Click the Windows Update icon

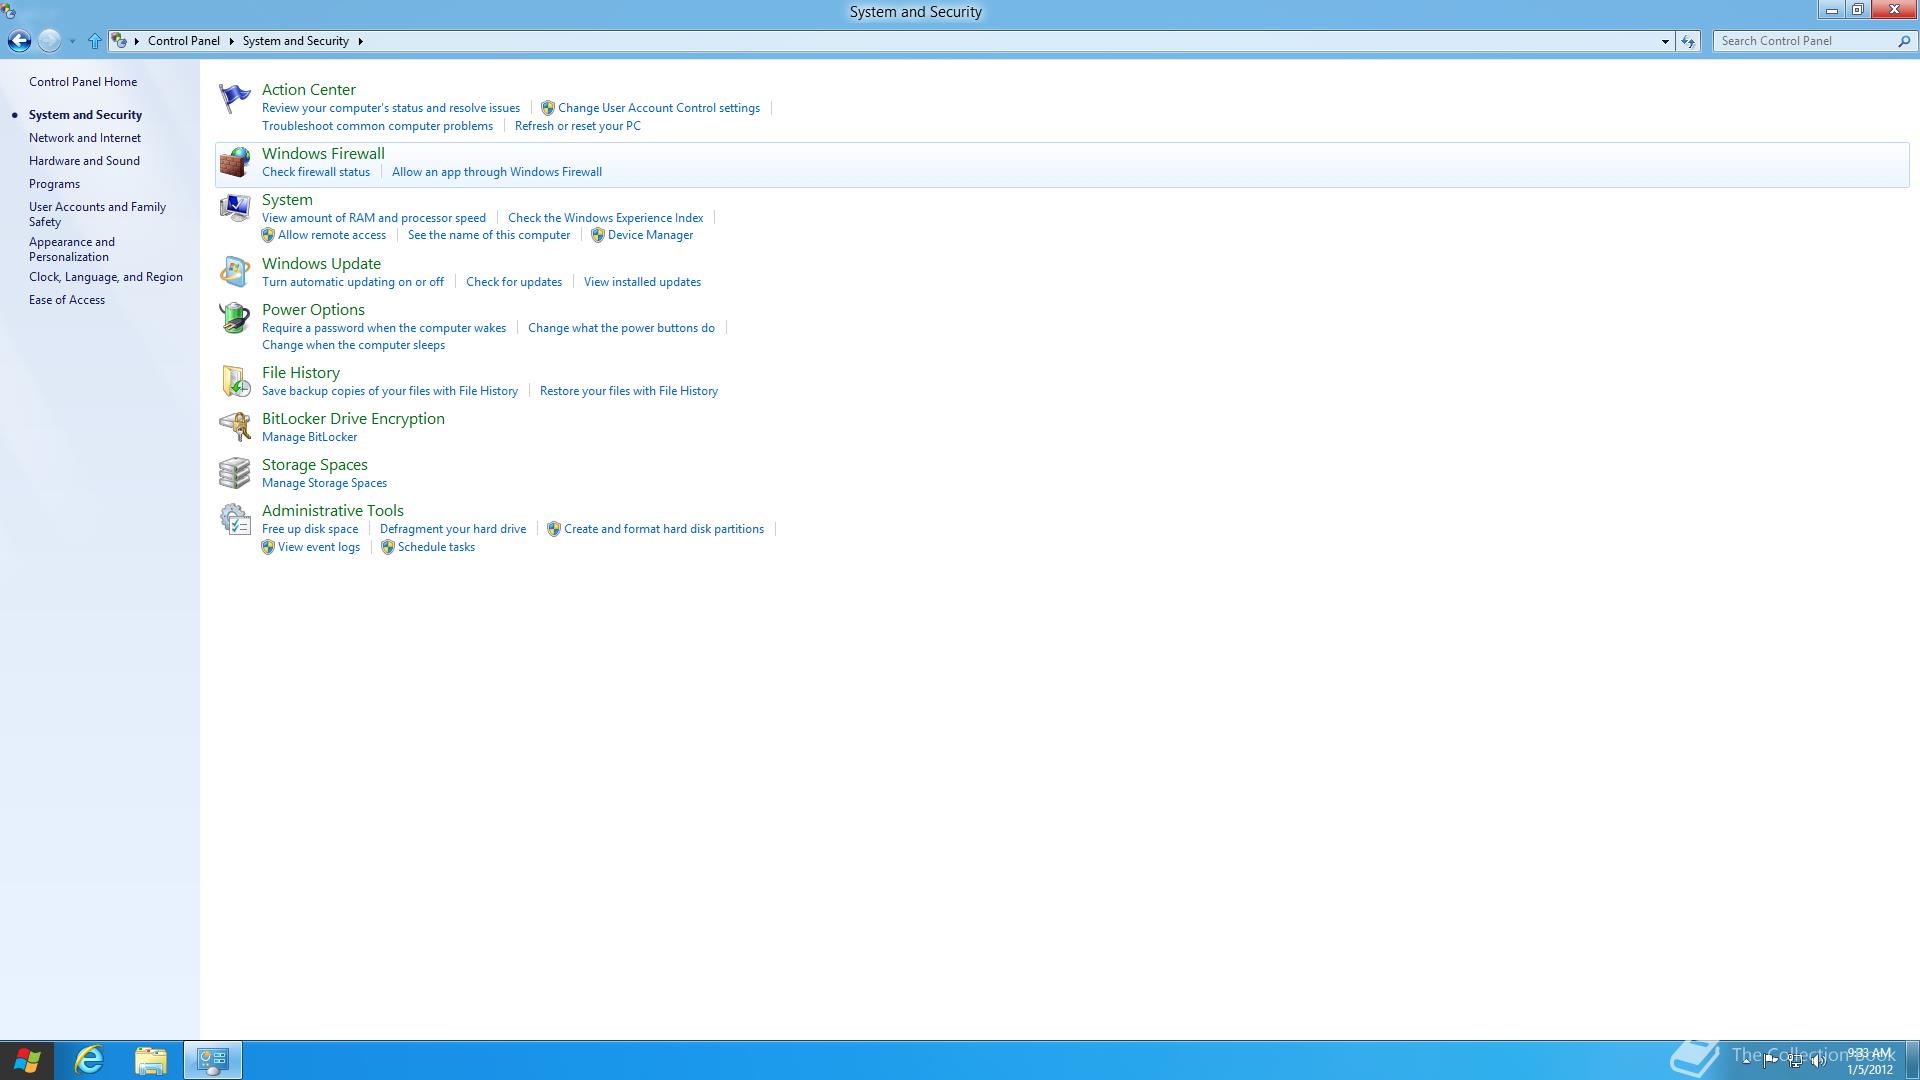tap(234, 272)
